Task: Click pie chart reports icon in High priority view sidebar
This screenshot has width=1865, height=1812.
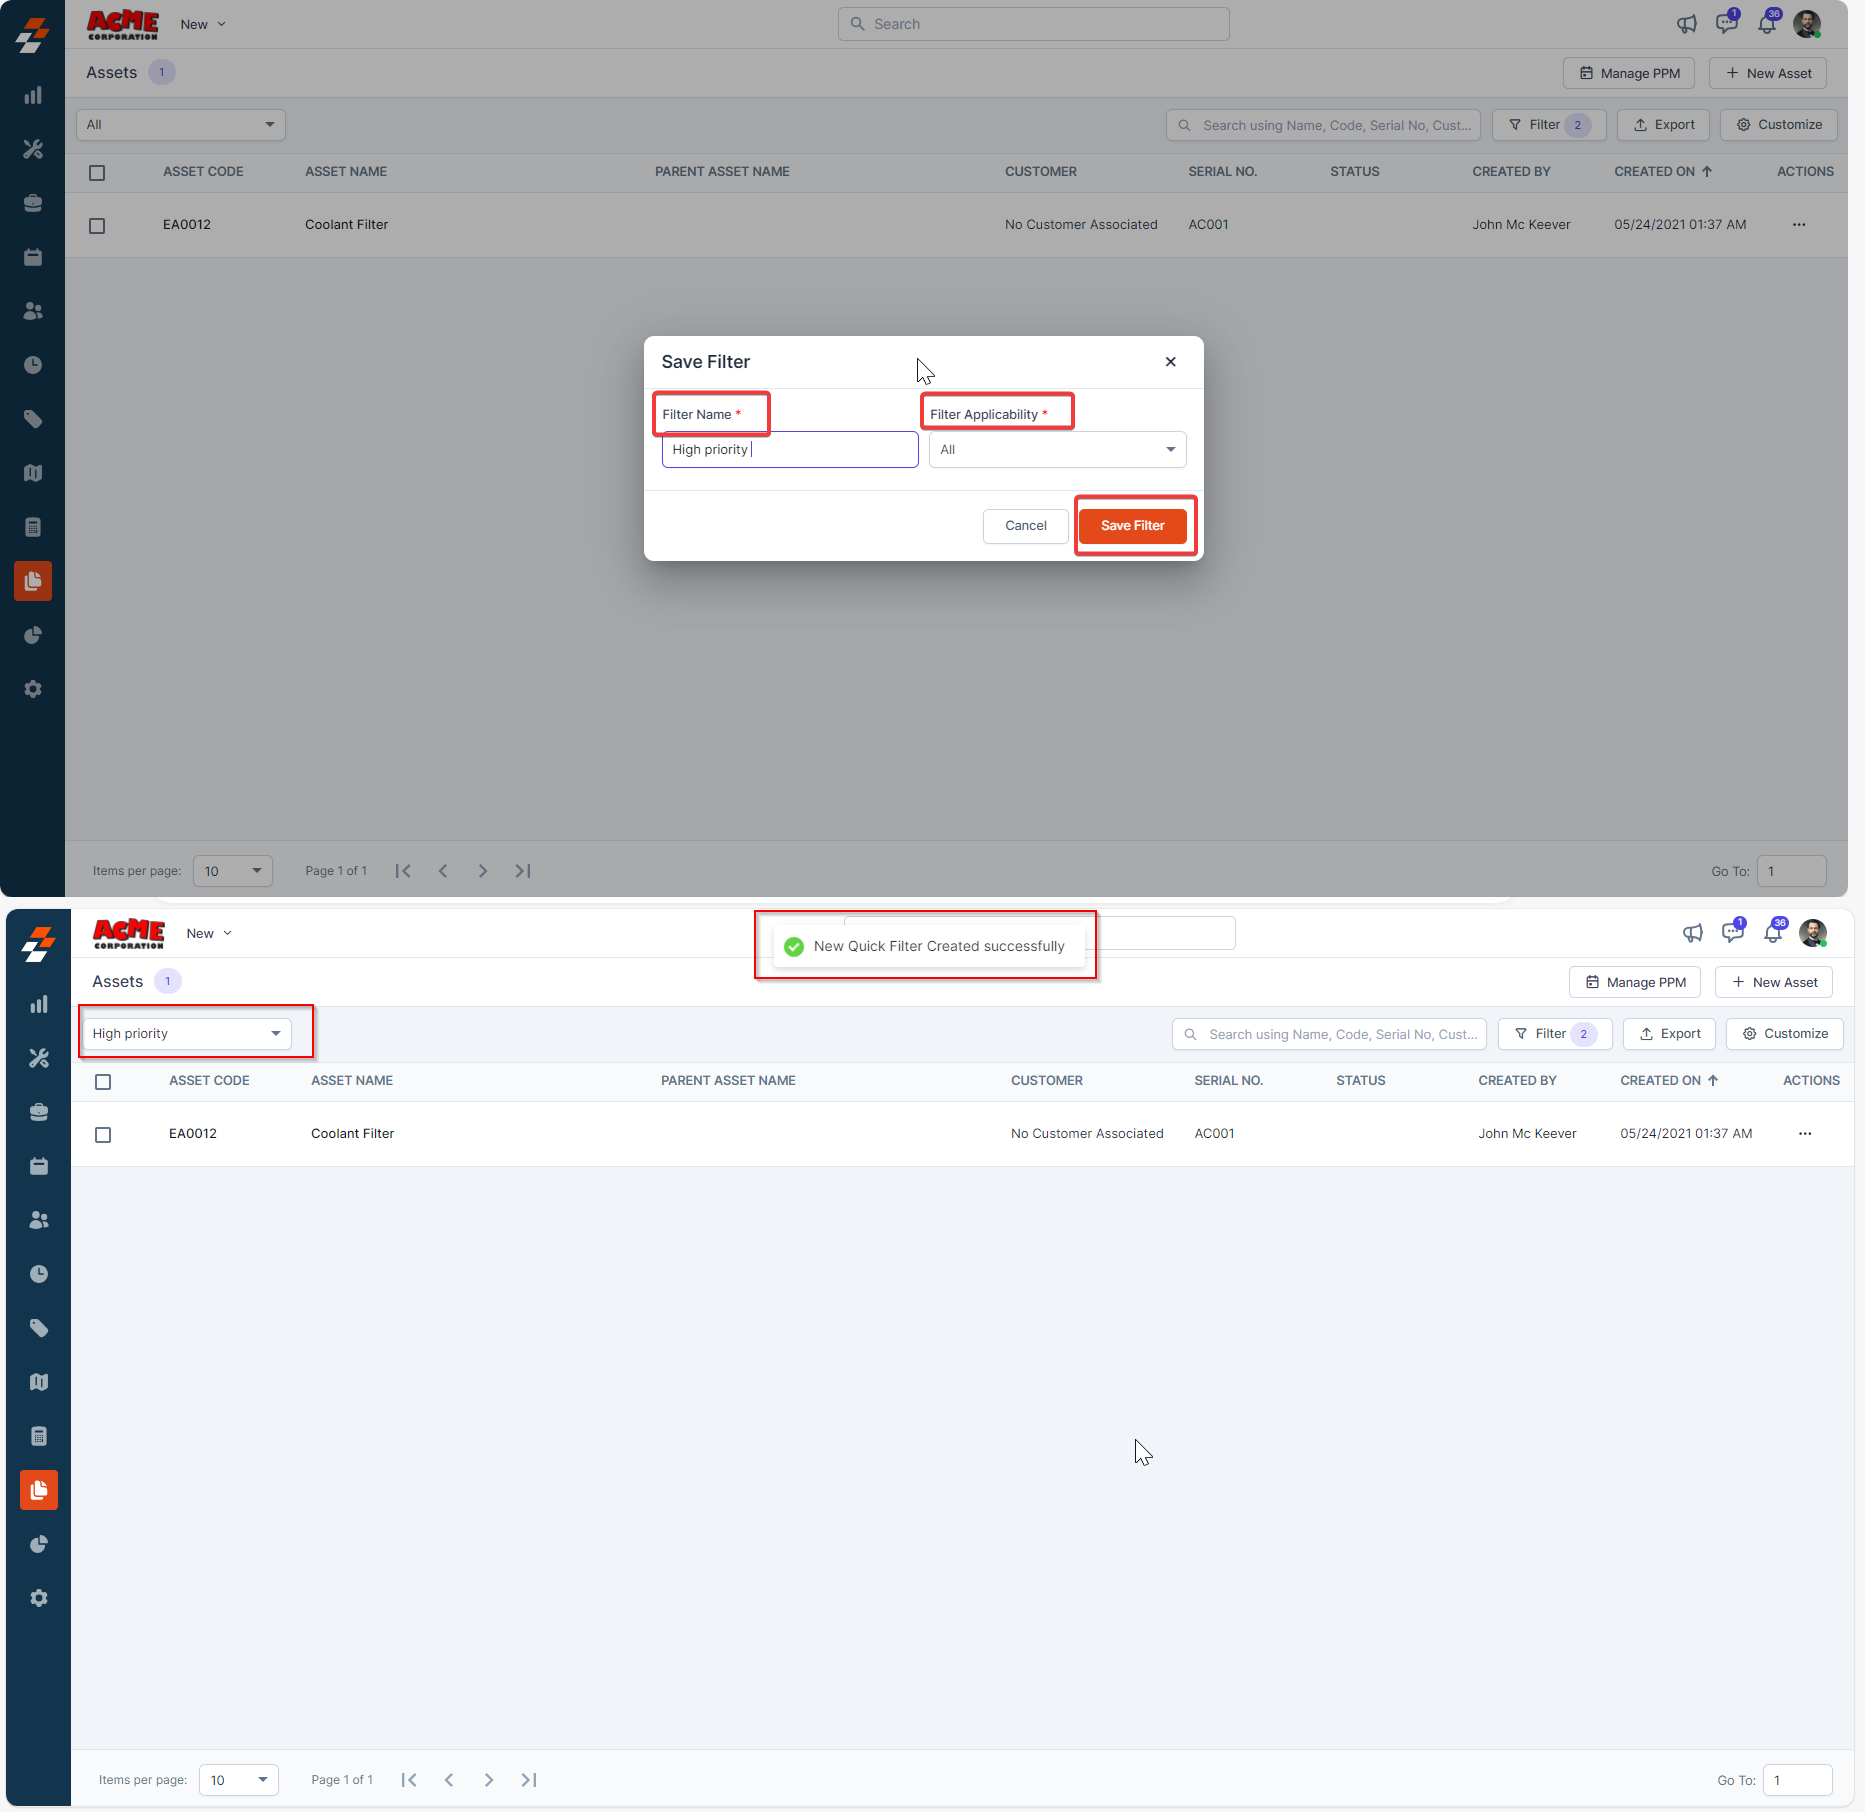Action: pyautogui.click(x=39, y=1544)
